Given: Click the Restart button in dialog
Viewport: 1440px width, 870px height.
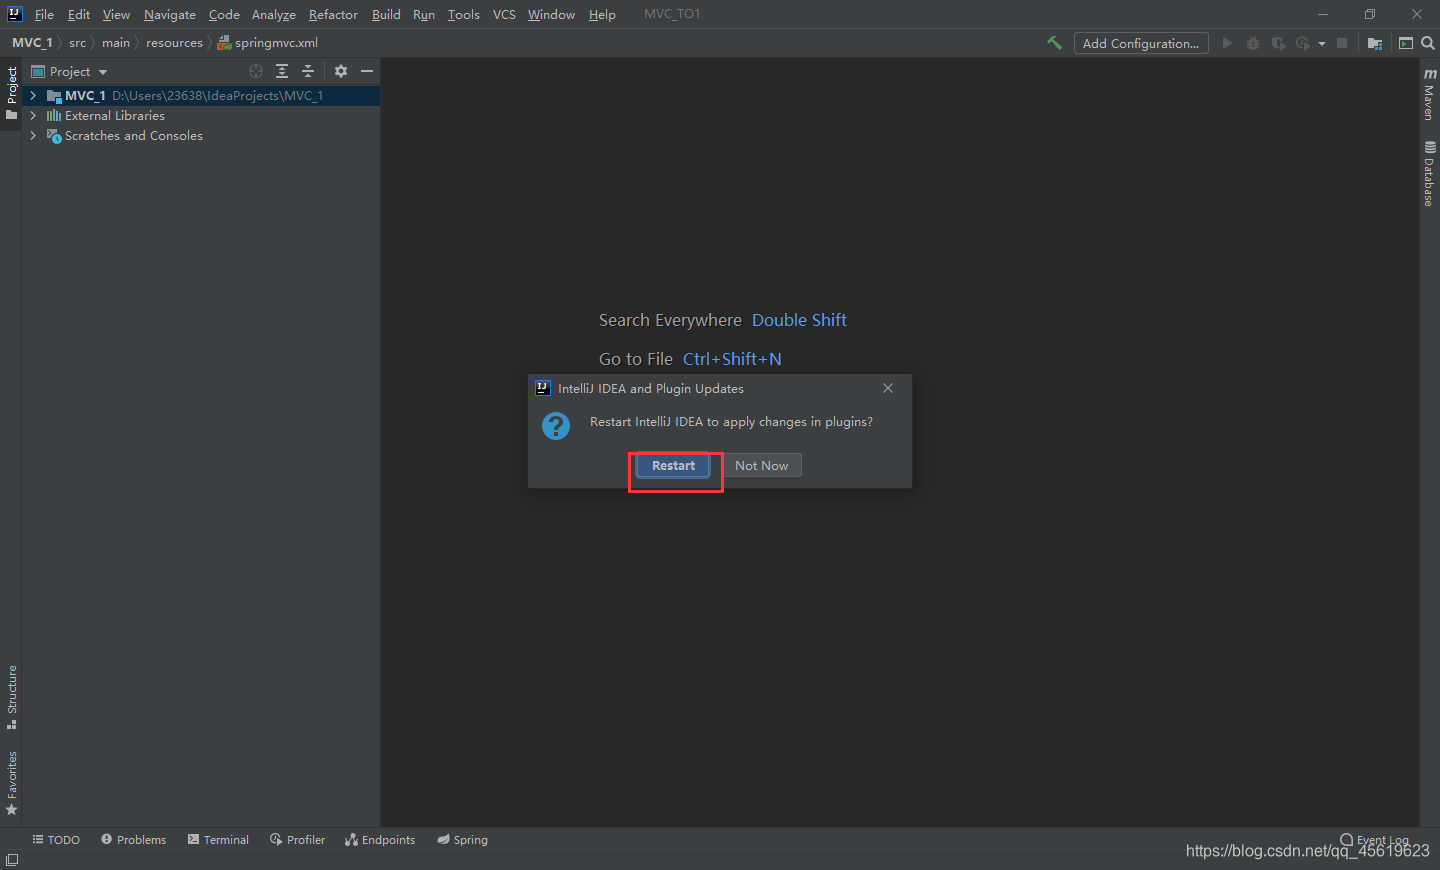Looking at the screenshot, I should 673,466.
